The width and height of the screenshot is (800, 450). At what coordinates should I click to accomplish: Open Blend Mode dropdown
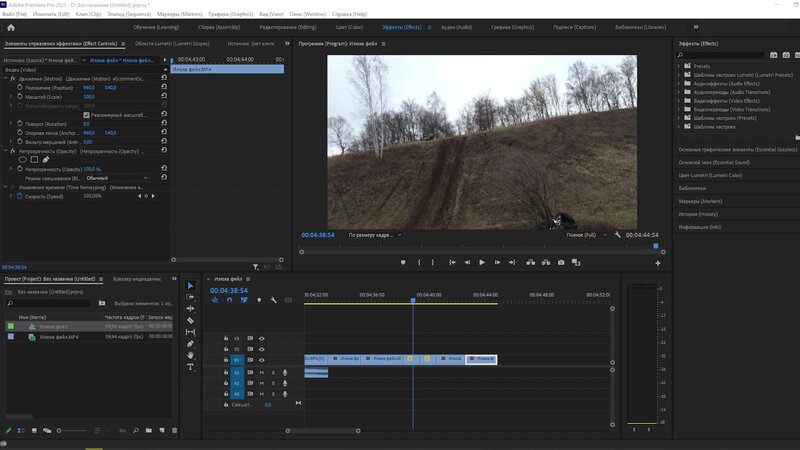[117, 178]
